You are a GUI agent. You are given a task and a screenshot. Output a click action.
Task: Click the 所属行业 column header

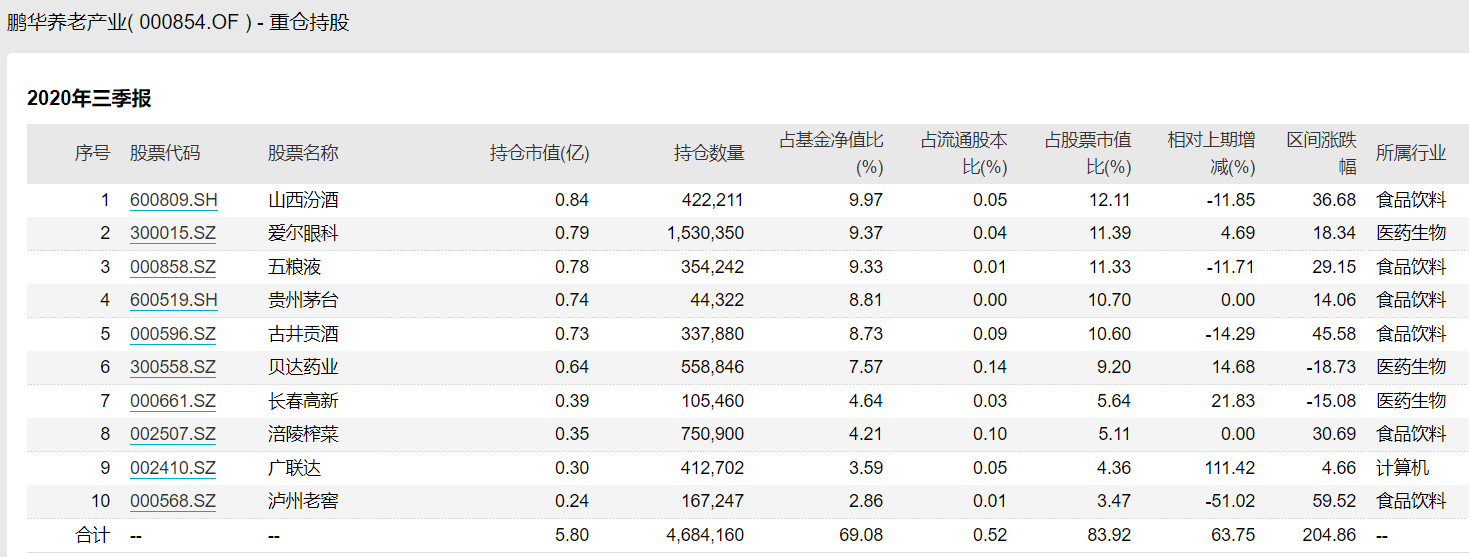(x=1411, y=153)
